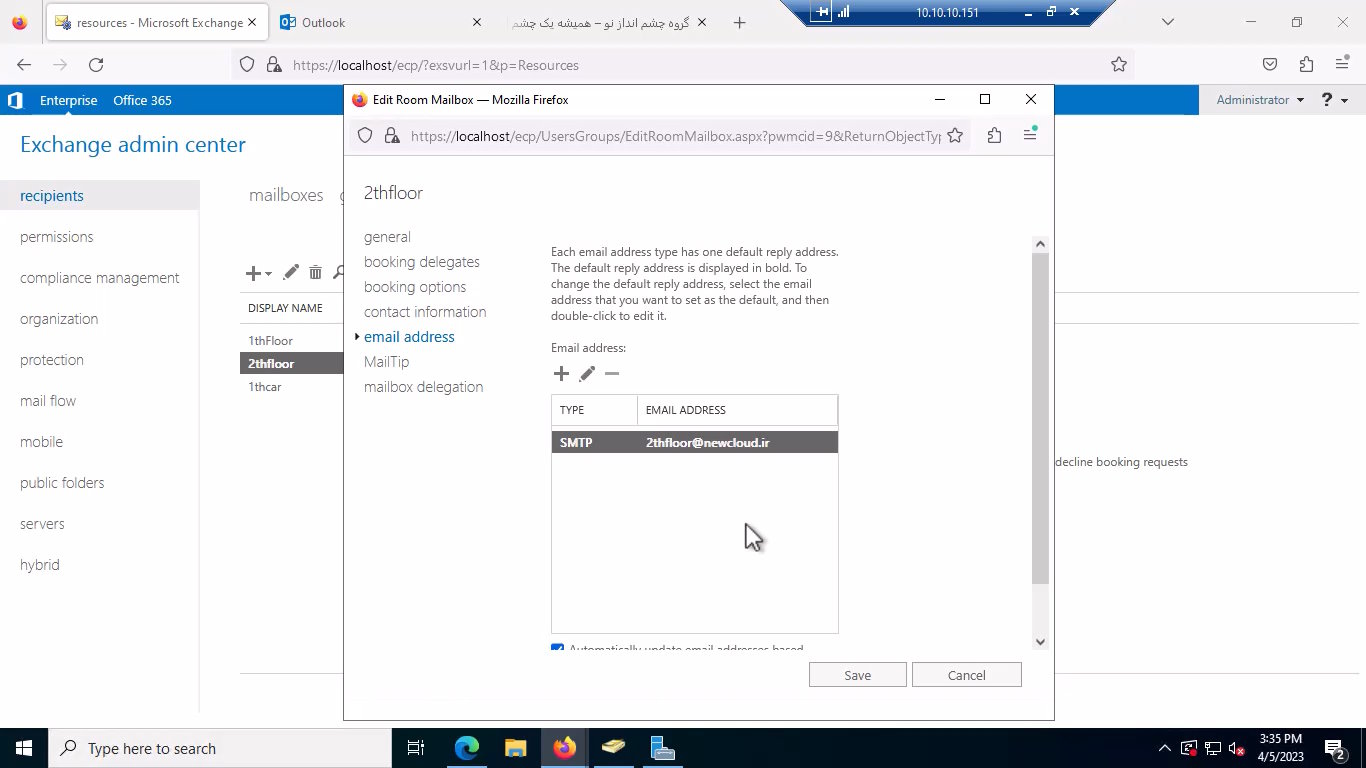Select 1thcar in resources list
Viewport: 1366px width, 768px height.
coord(265,387)
